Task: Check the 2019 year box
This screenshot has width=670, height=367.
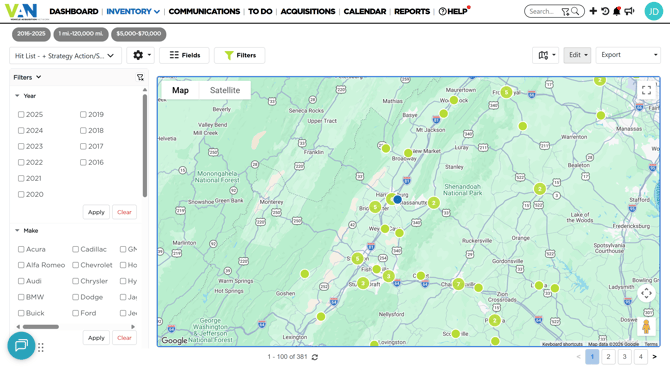Action: pyautogui.click(x=83, y=115)
